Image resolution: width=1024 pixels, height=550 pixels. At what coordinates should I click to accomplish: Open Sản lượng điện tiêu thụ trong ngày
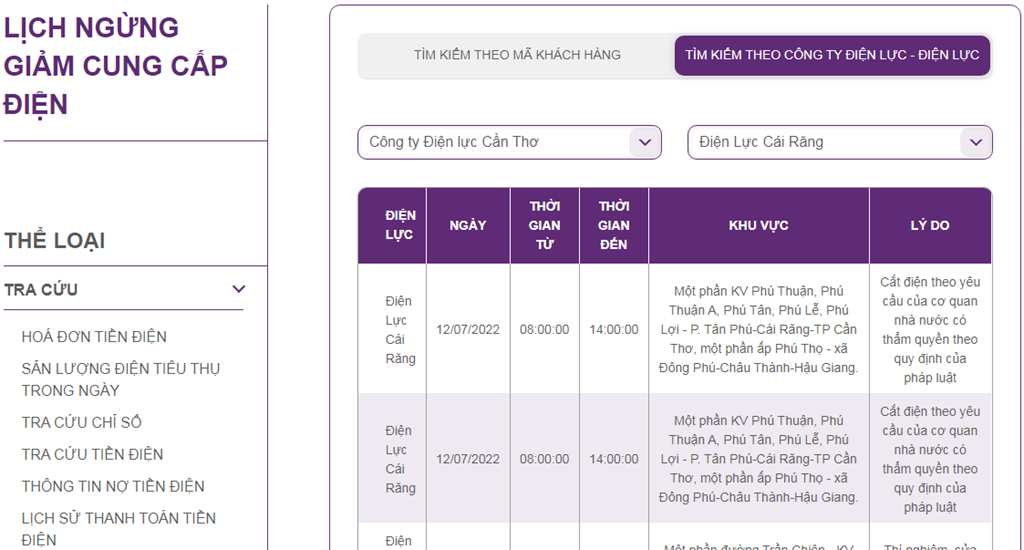coord(120,379)
